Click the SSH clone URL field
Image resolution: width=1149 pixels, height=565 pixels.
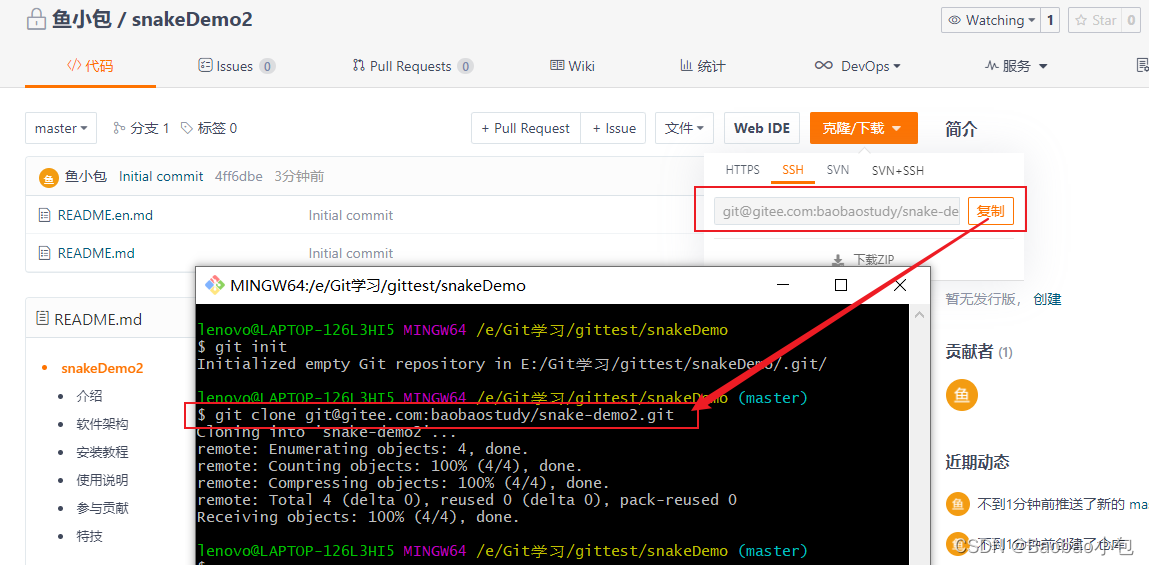(x=837, y=212)
